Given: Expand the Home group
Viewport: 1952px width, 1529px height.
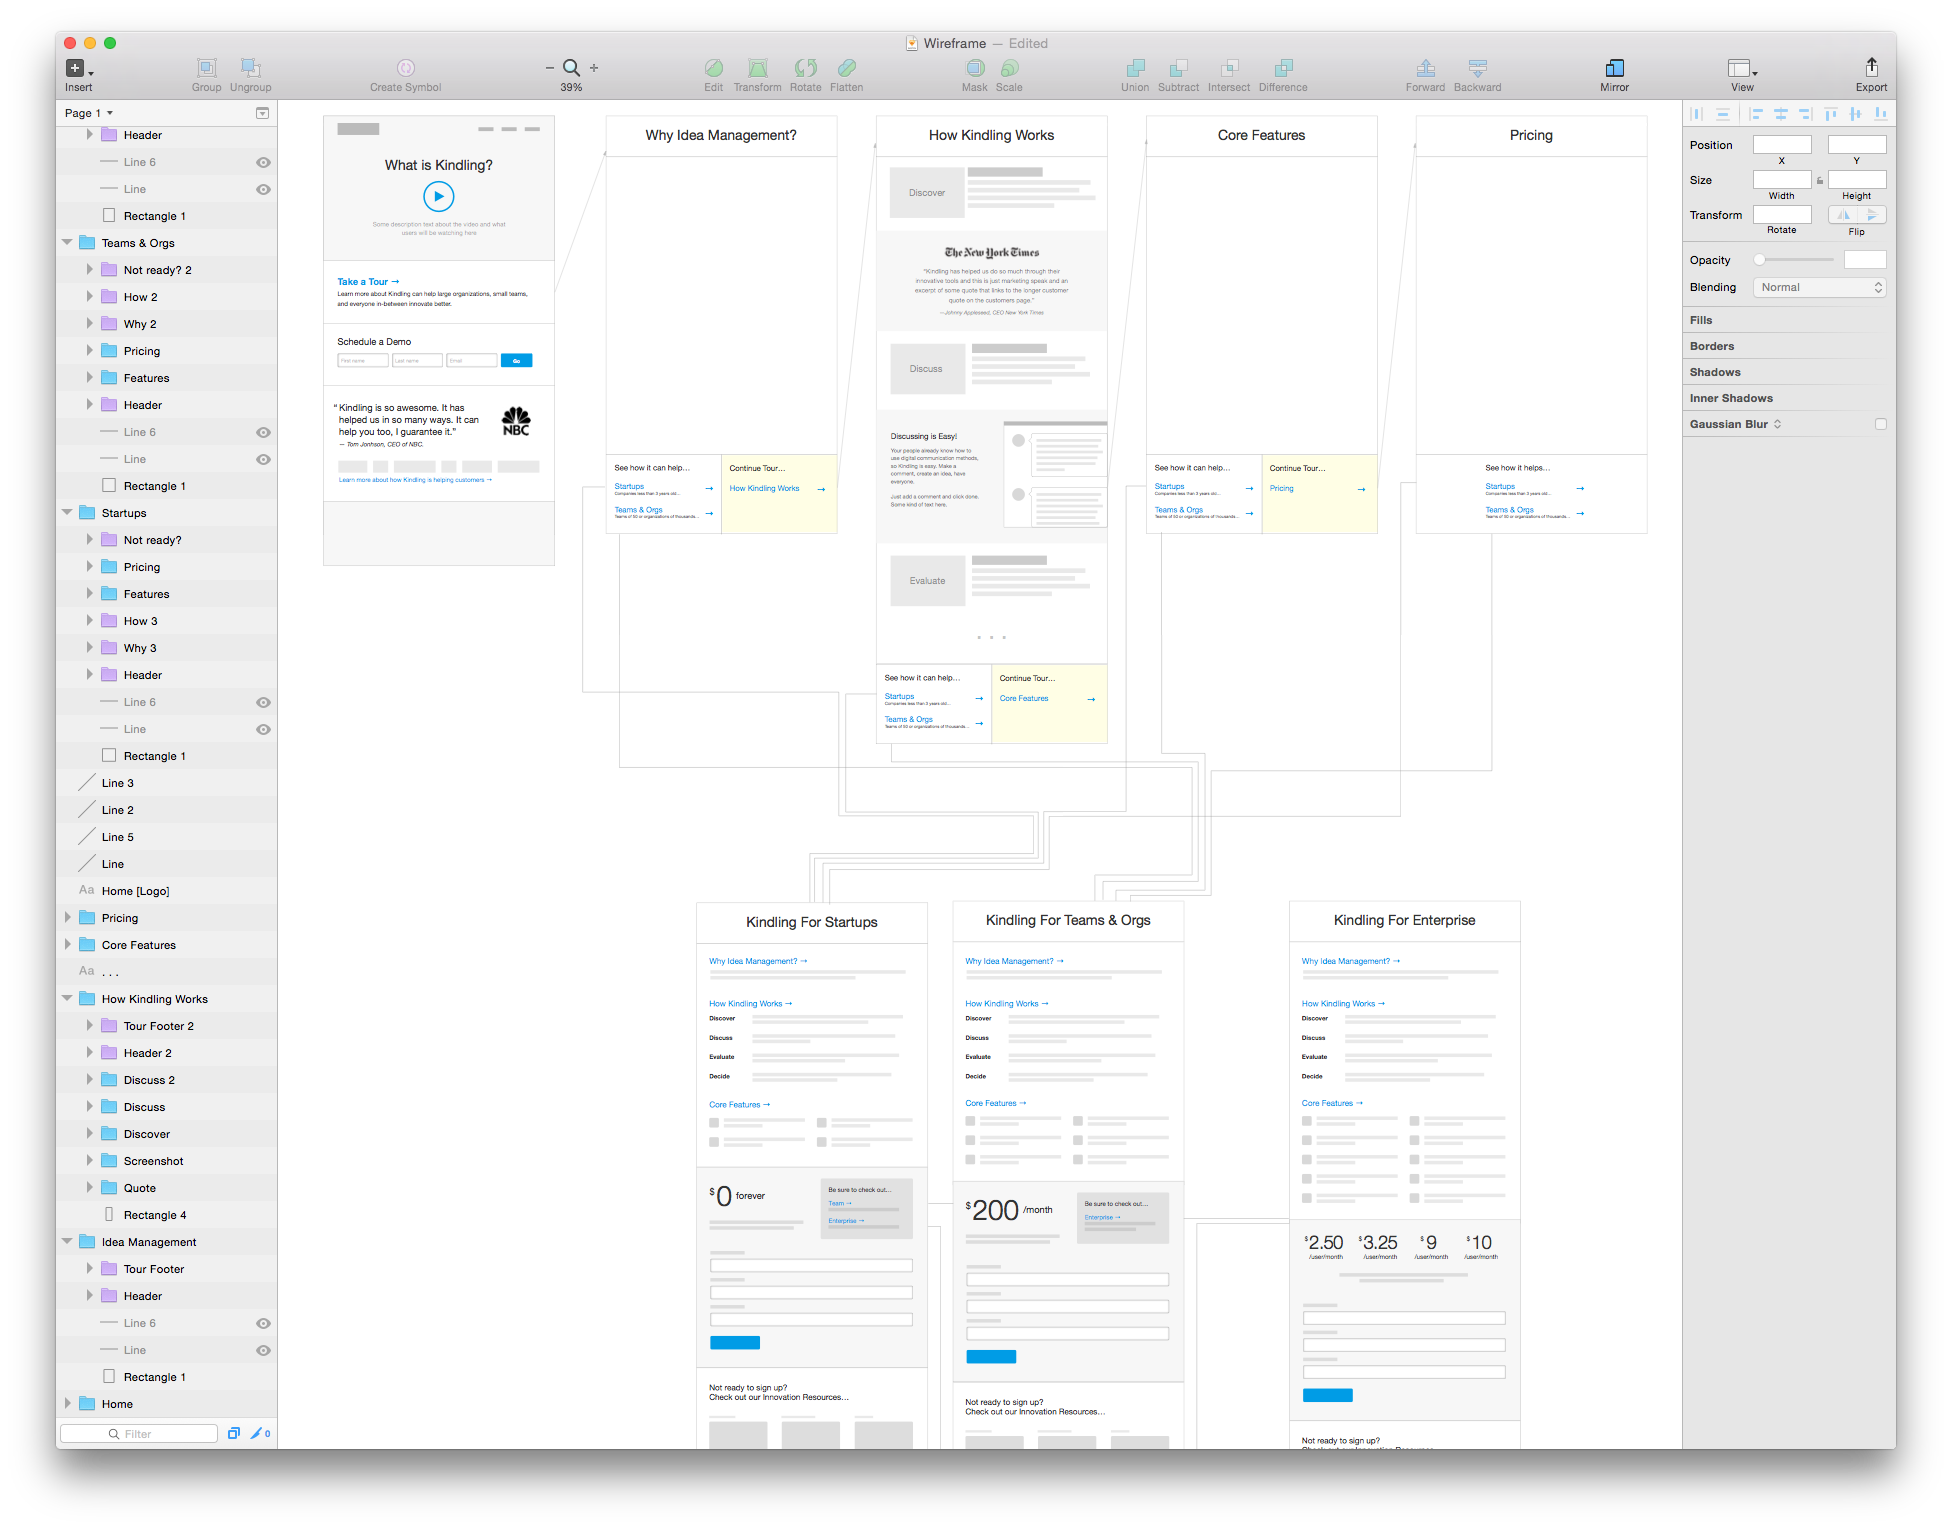Looking at the screenshot, I should (x=67, y=1404).
